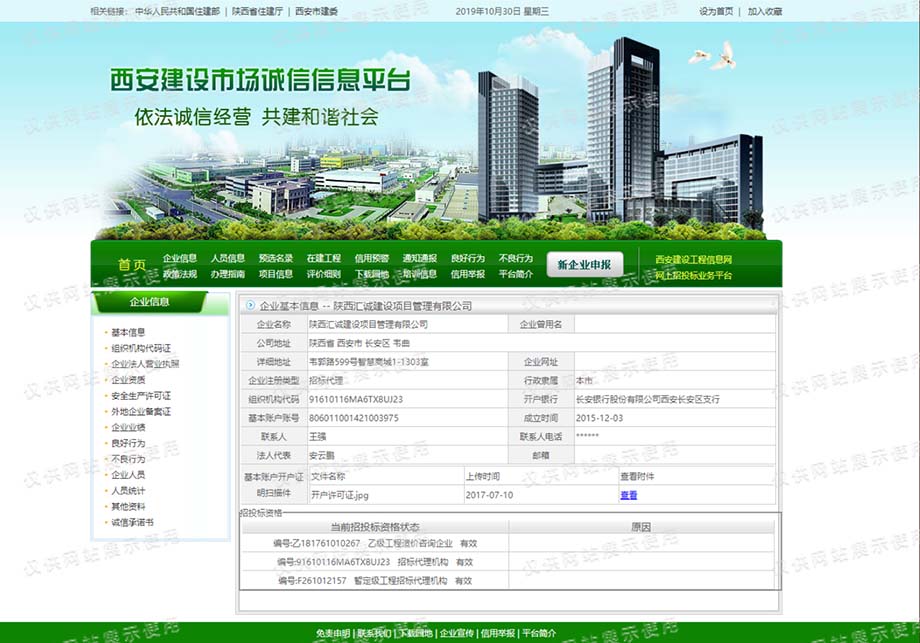
Task: Open the 平台简介 footer link
Action: click(539, 633)
